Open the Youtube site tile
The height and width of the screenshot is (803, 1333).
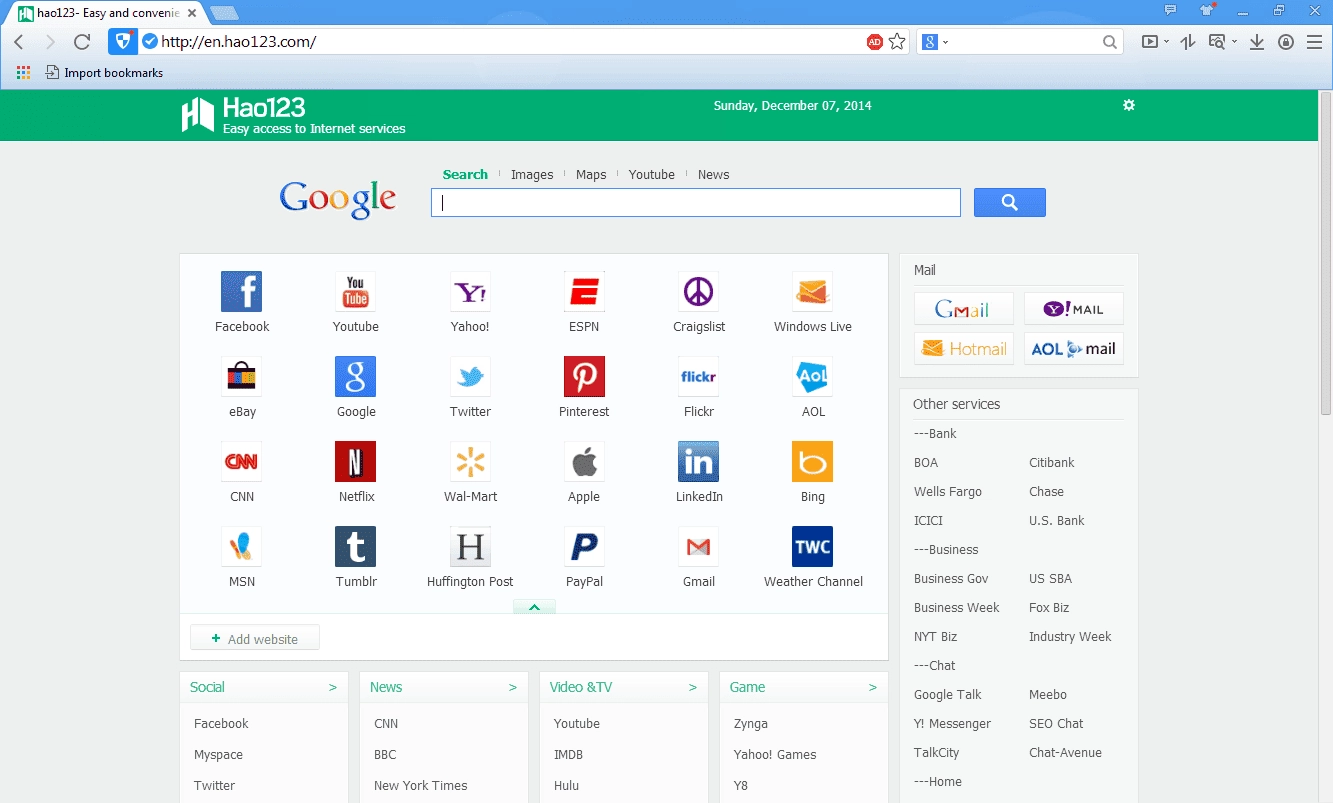(x=355, y=292)
